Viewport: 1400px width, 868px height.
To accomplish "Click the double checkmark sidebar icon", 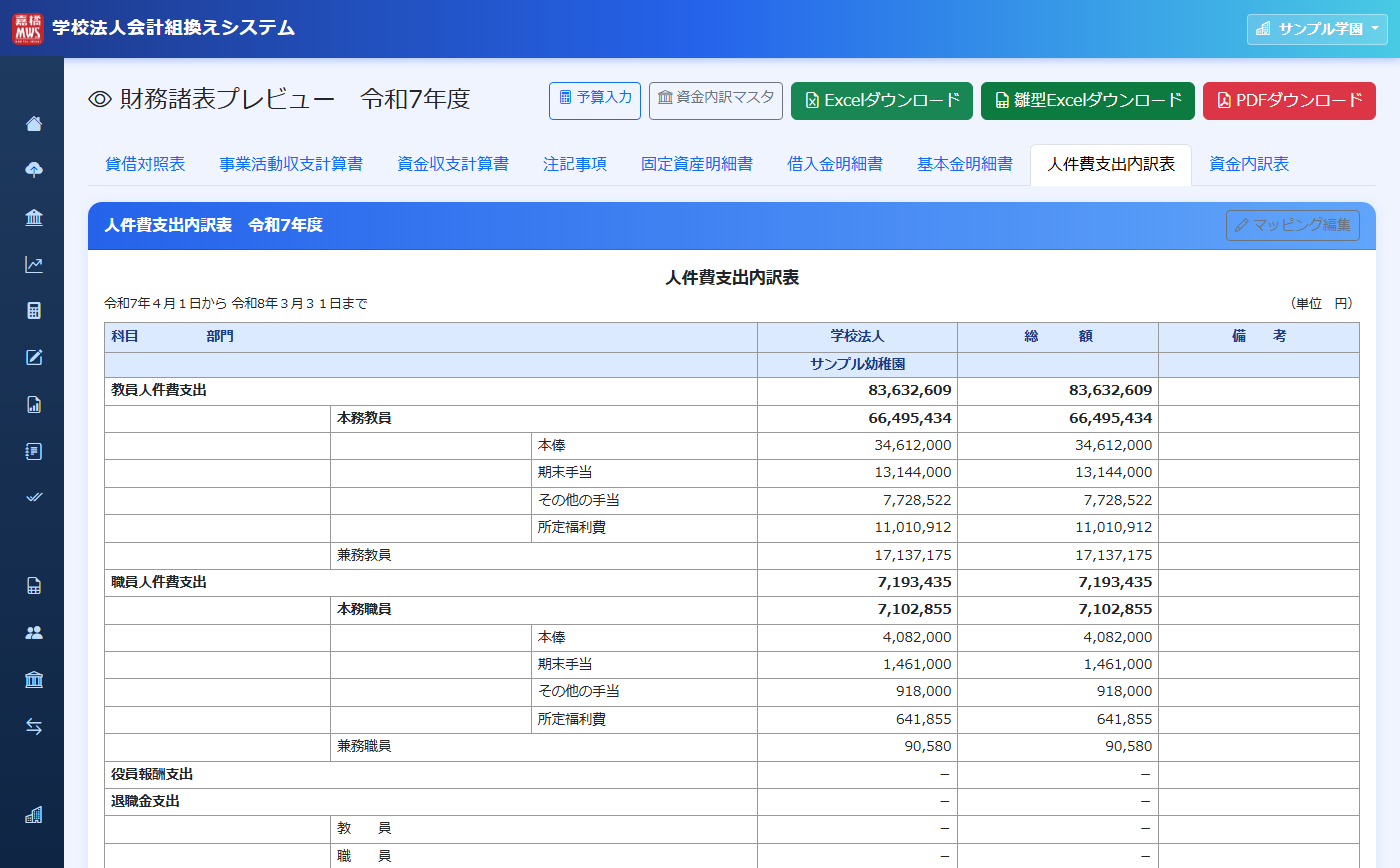I will (34, 497).
